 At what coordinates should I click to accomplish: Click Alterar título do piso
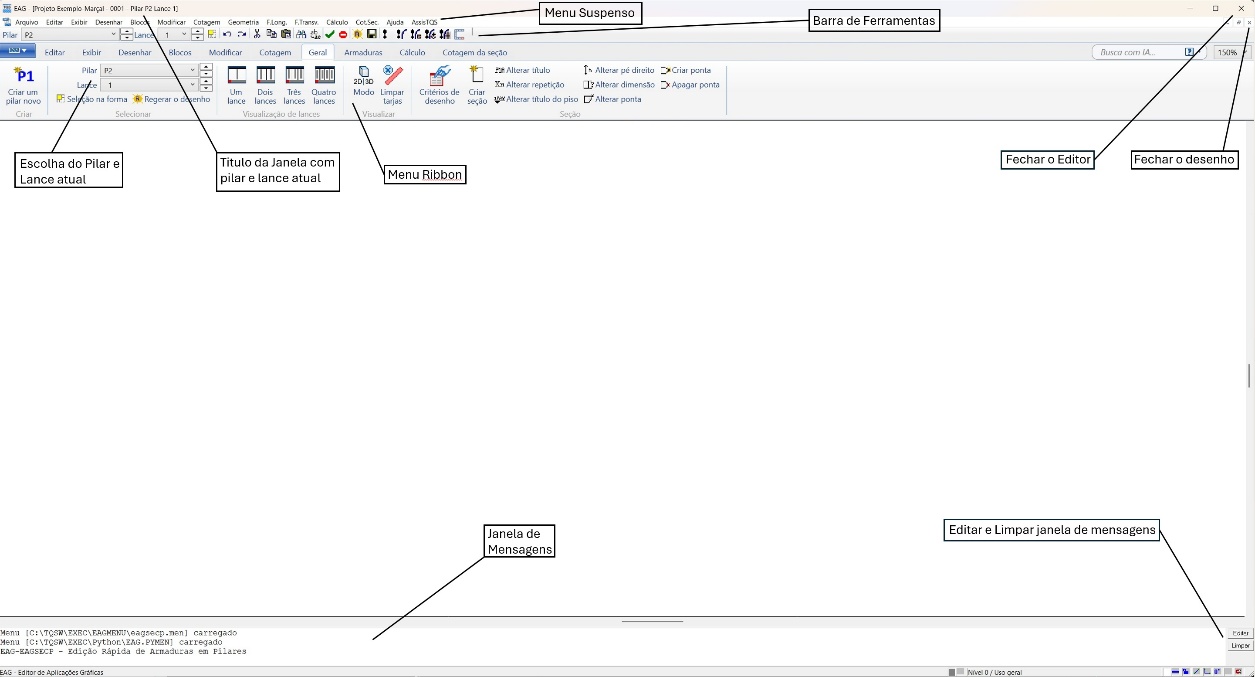point(536,99)
